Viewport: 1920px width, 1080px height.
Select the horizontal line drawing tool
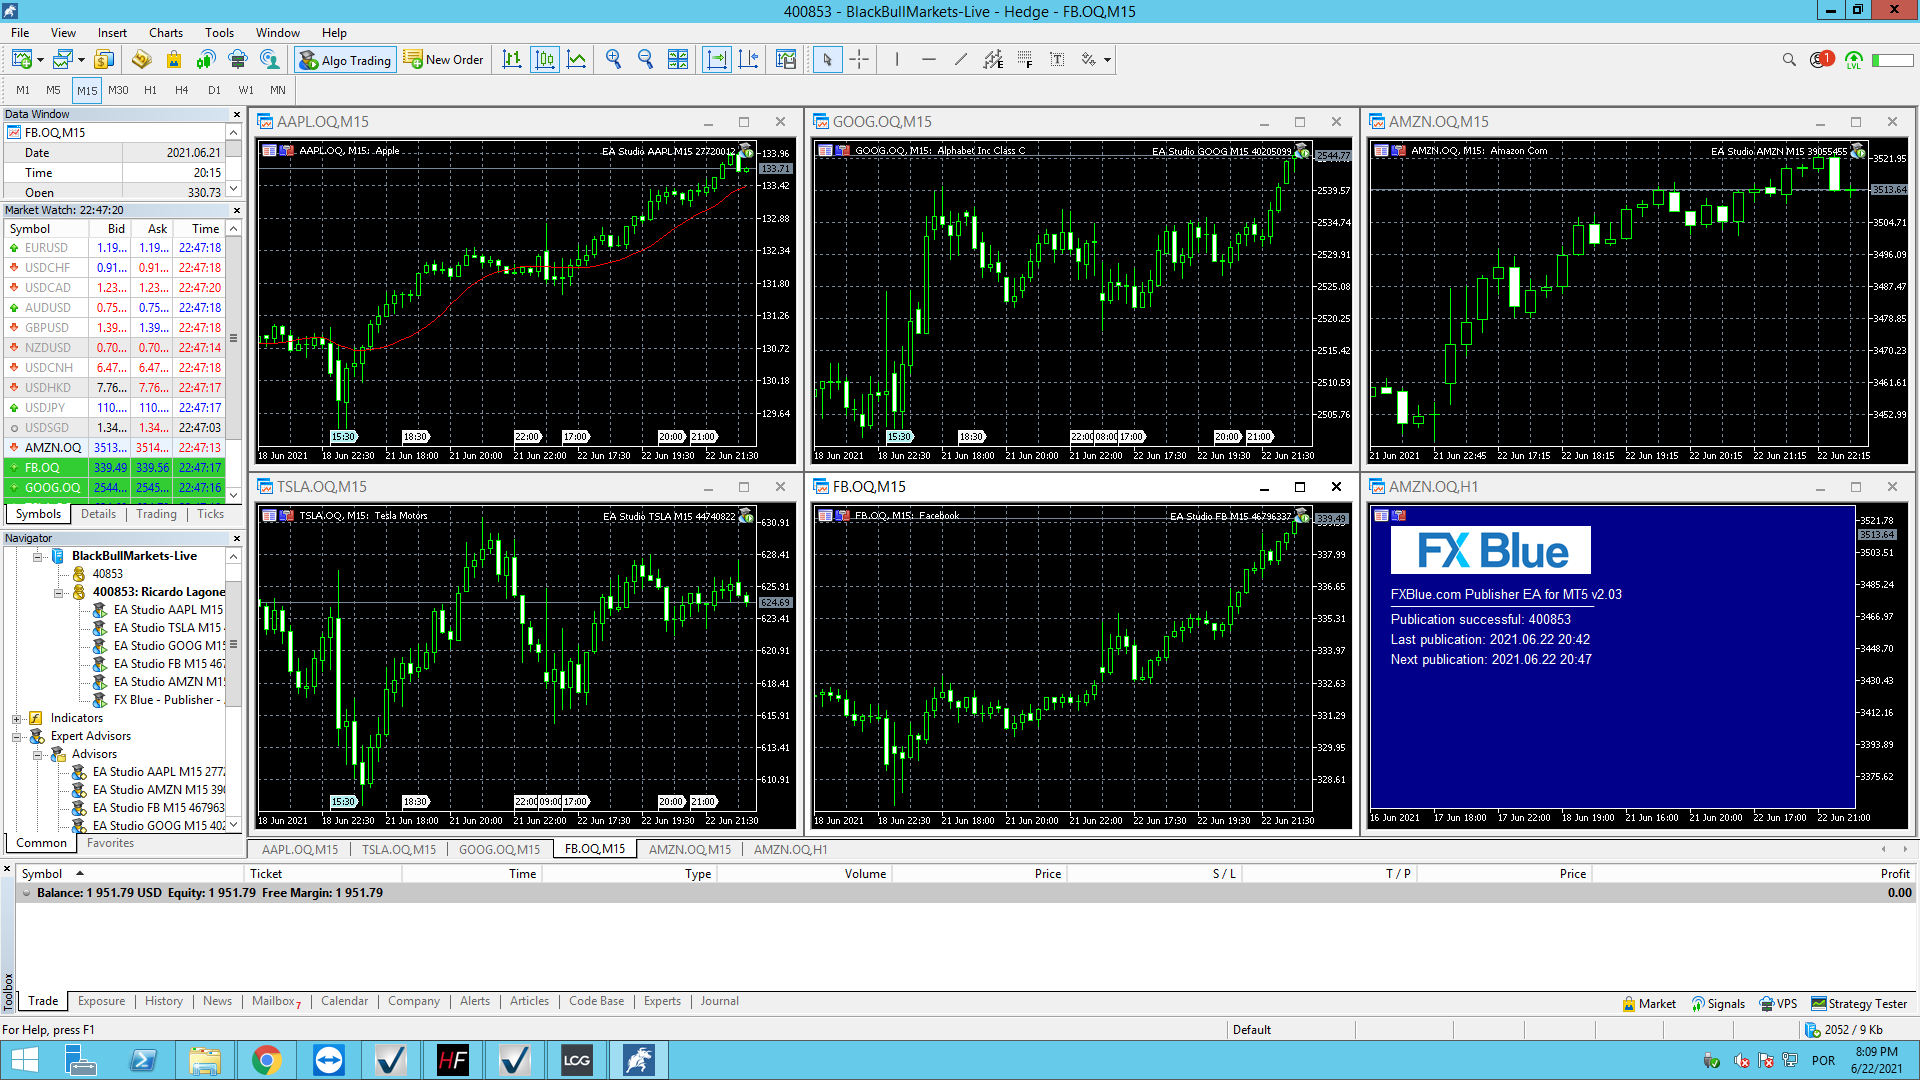point(929,60)
